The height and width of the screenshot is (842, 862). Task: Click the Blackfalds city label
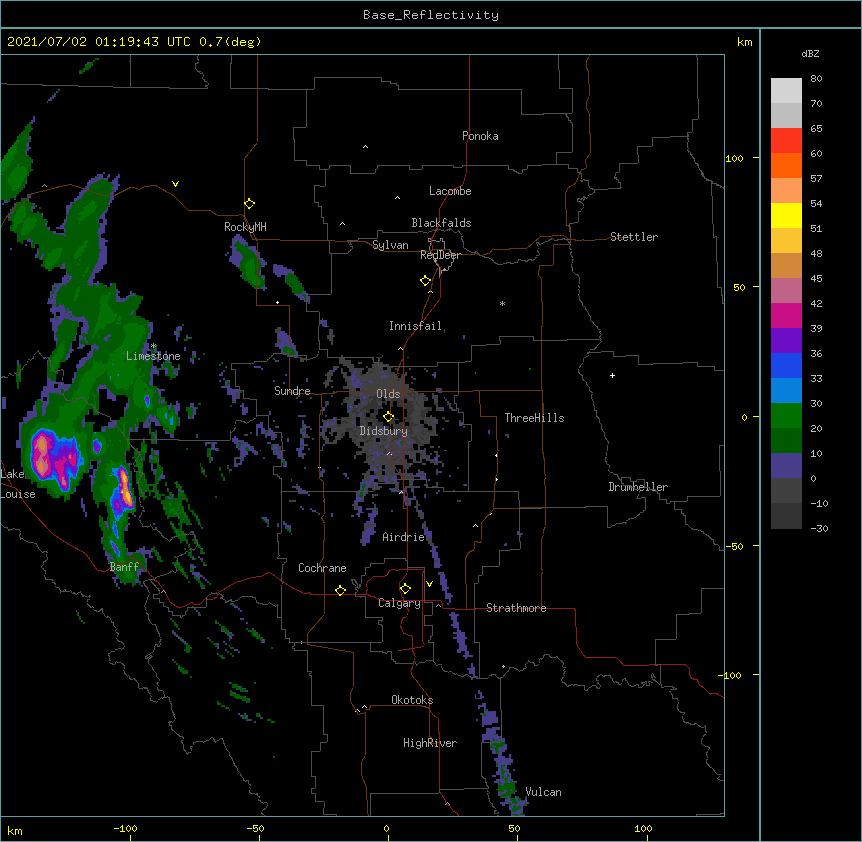441,223
